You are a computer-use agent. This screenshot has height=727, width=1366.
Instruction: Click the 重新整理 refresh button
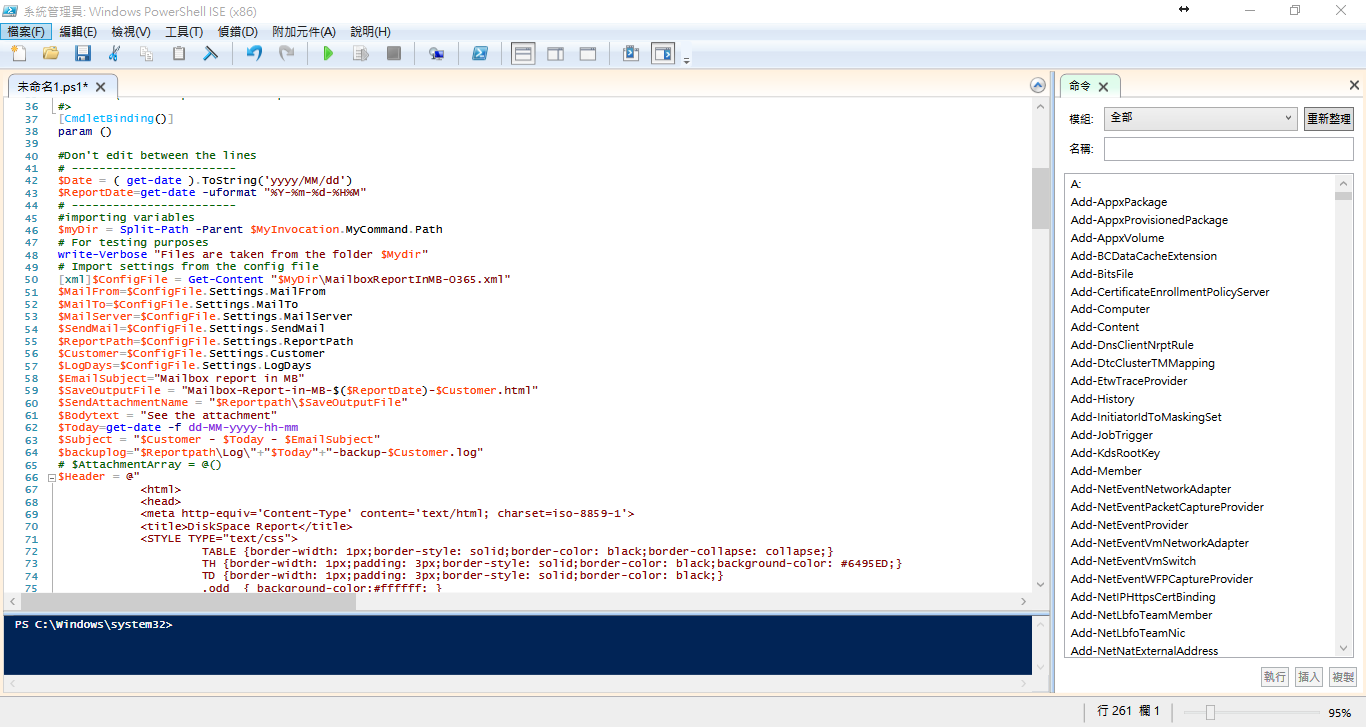click(x=1329, y=119)
